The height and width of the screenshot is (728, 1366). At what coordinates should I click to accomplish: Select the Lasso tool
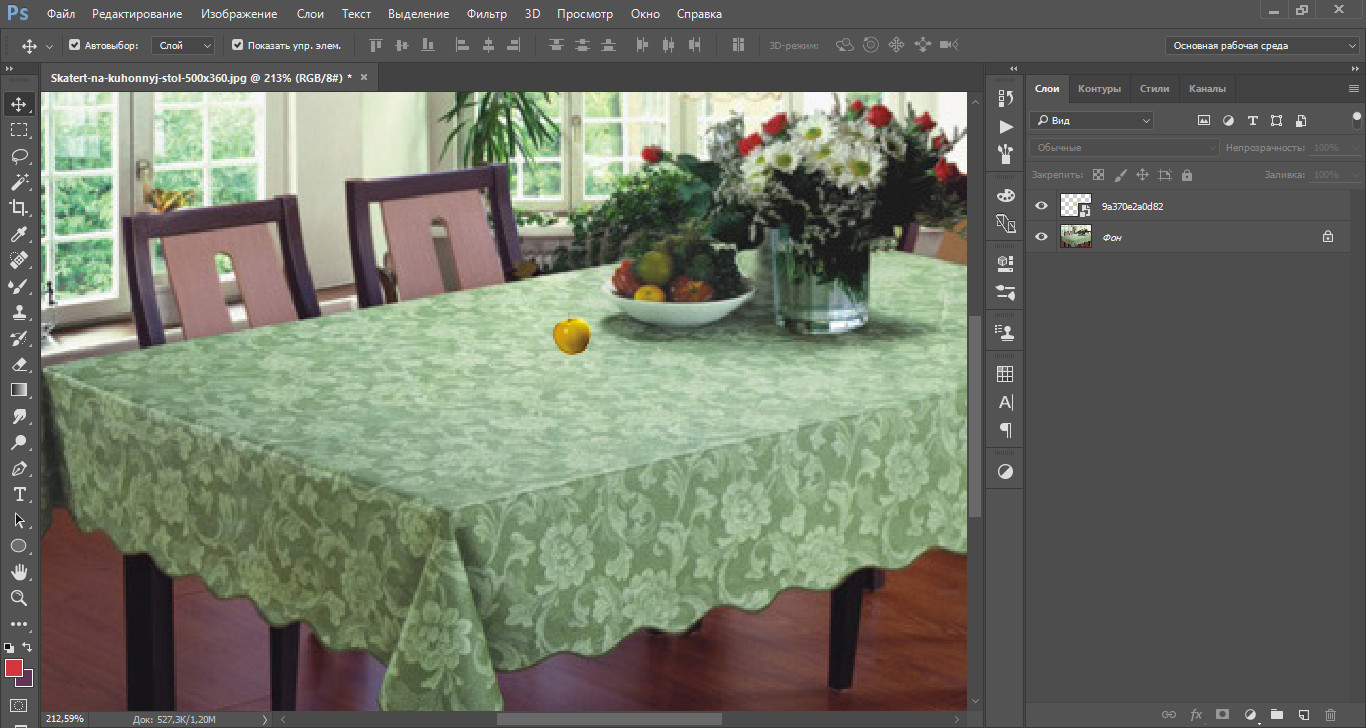tap(19, 156)
